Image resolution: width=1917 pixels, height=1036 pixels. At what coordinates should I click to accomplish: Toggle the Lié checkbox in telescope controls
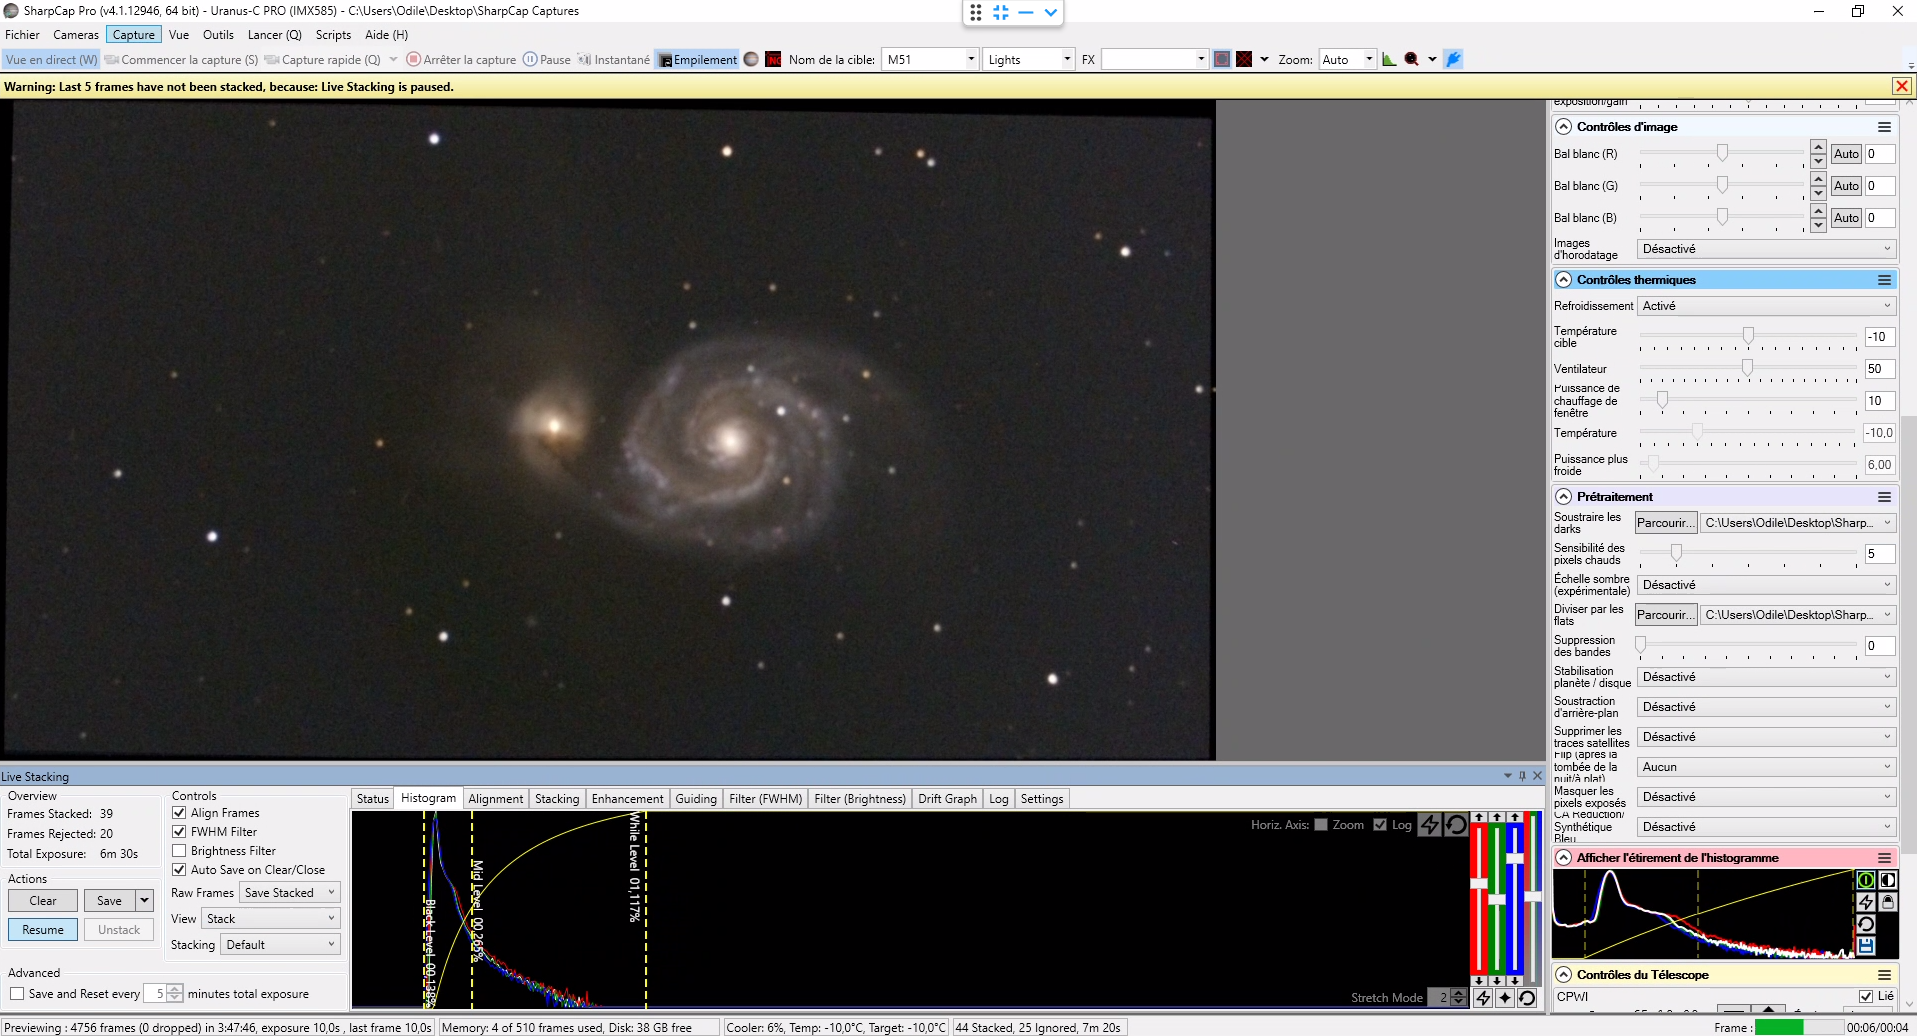click(1865, 996)
